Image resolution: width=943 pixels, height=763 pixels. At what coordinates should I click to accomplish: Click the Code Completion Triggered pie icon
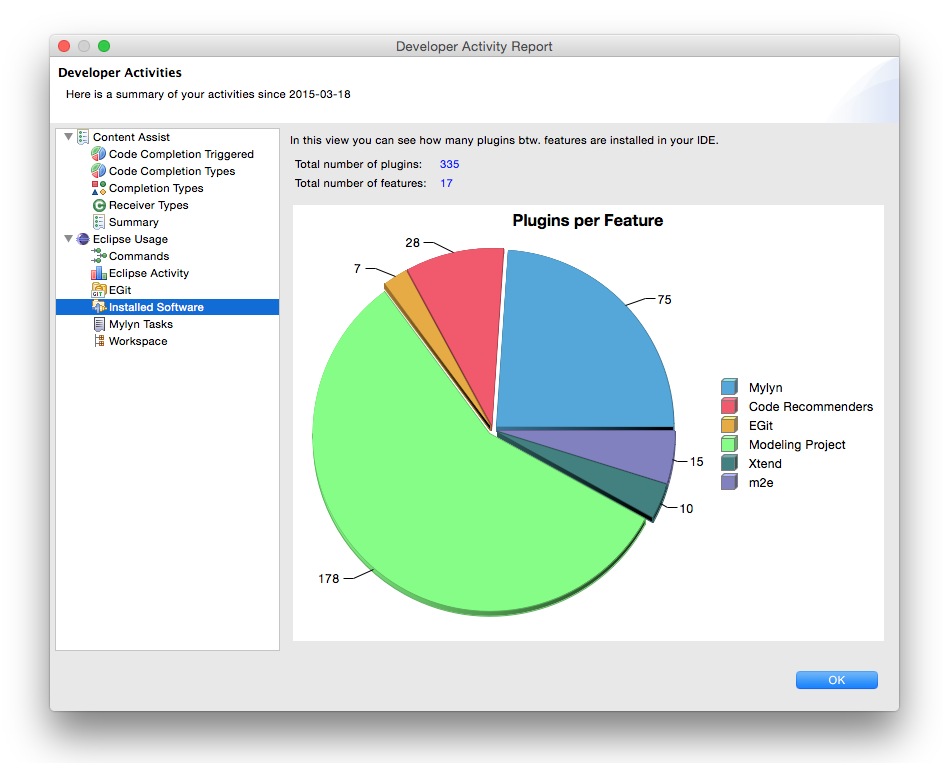tap(99, 154)
